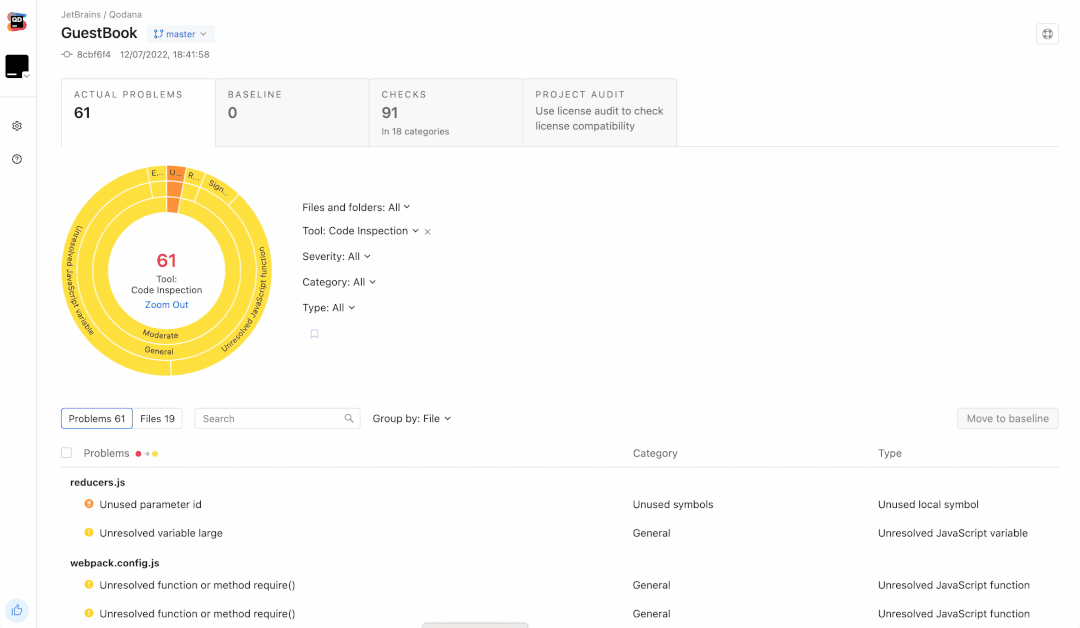Open the Group by: File dropdown
Image resolution: width=1080 pixels, height=628 pixels.
[412, 419]
